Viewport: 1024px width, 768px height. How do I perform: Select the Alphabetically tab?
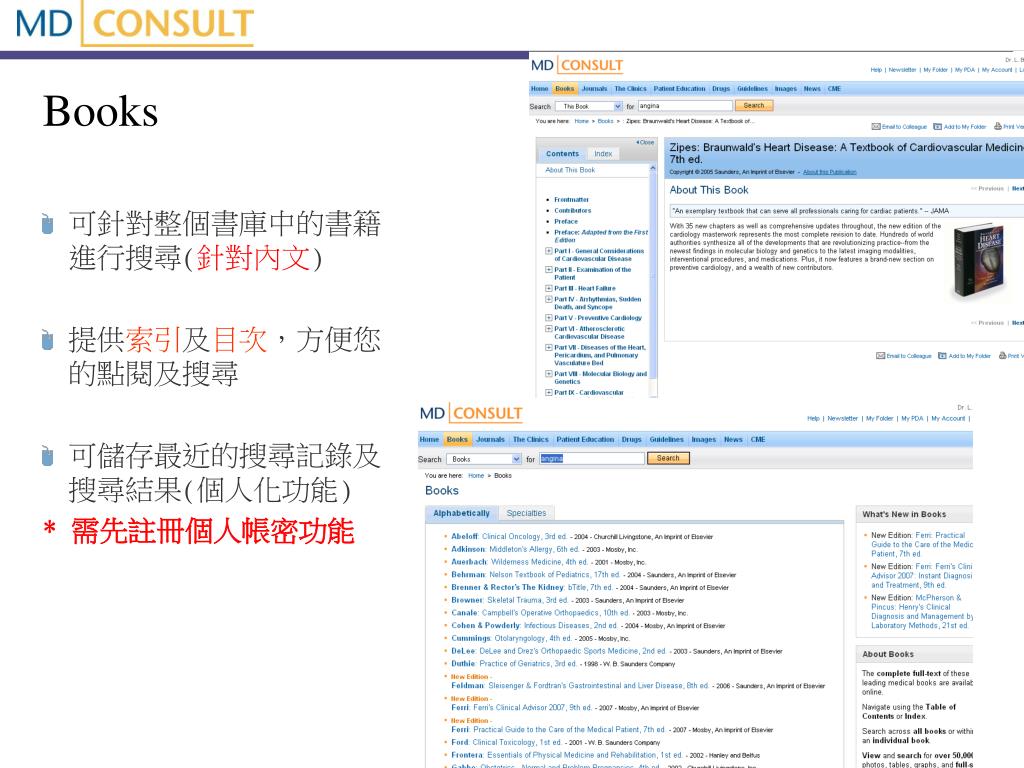[x=461, y=513]
